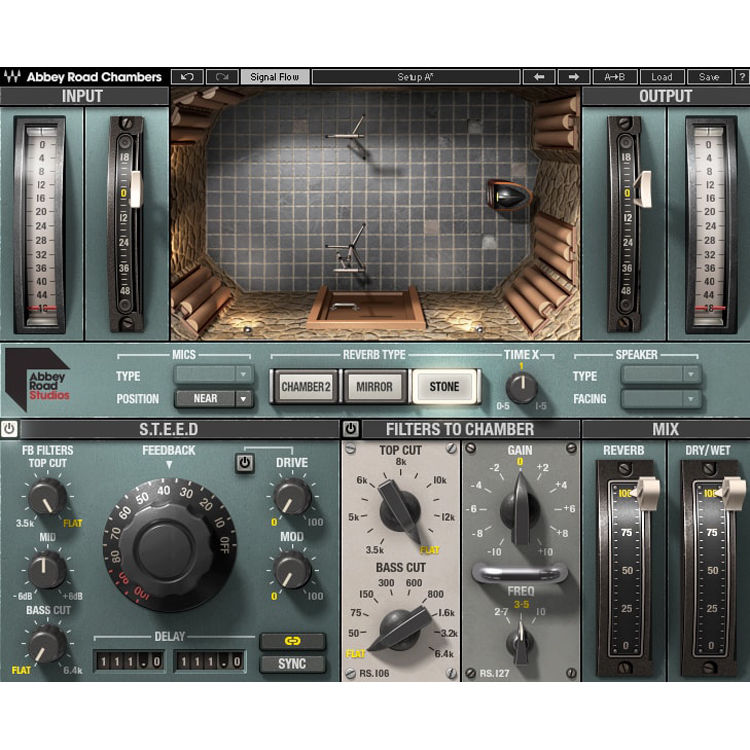Image resolution: width=750 pixels, height=750 pixels.
Task: Toggle the Drive power button
Action: pos(243,462)
